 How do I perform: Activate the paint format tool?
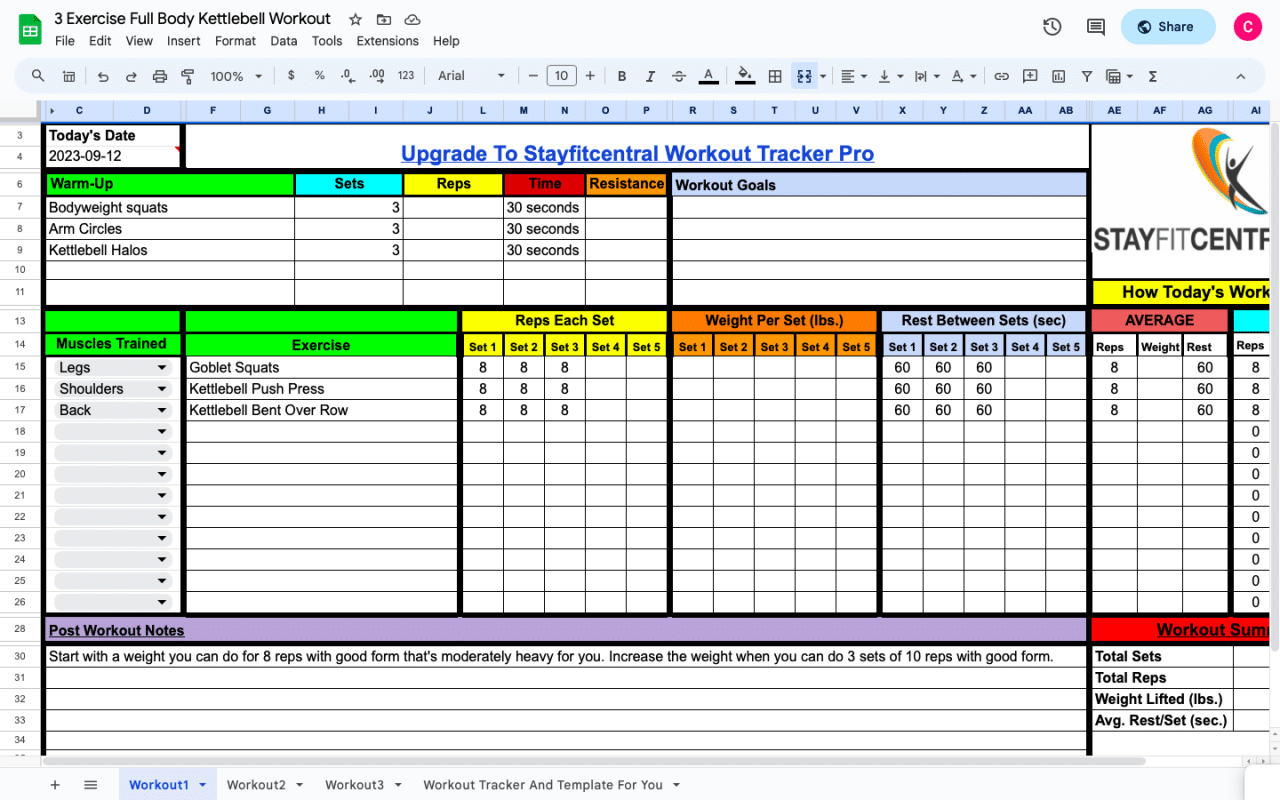187,76
